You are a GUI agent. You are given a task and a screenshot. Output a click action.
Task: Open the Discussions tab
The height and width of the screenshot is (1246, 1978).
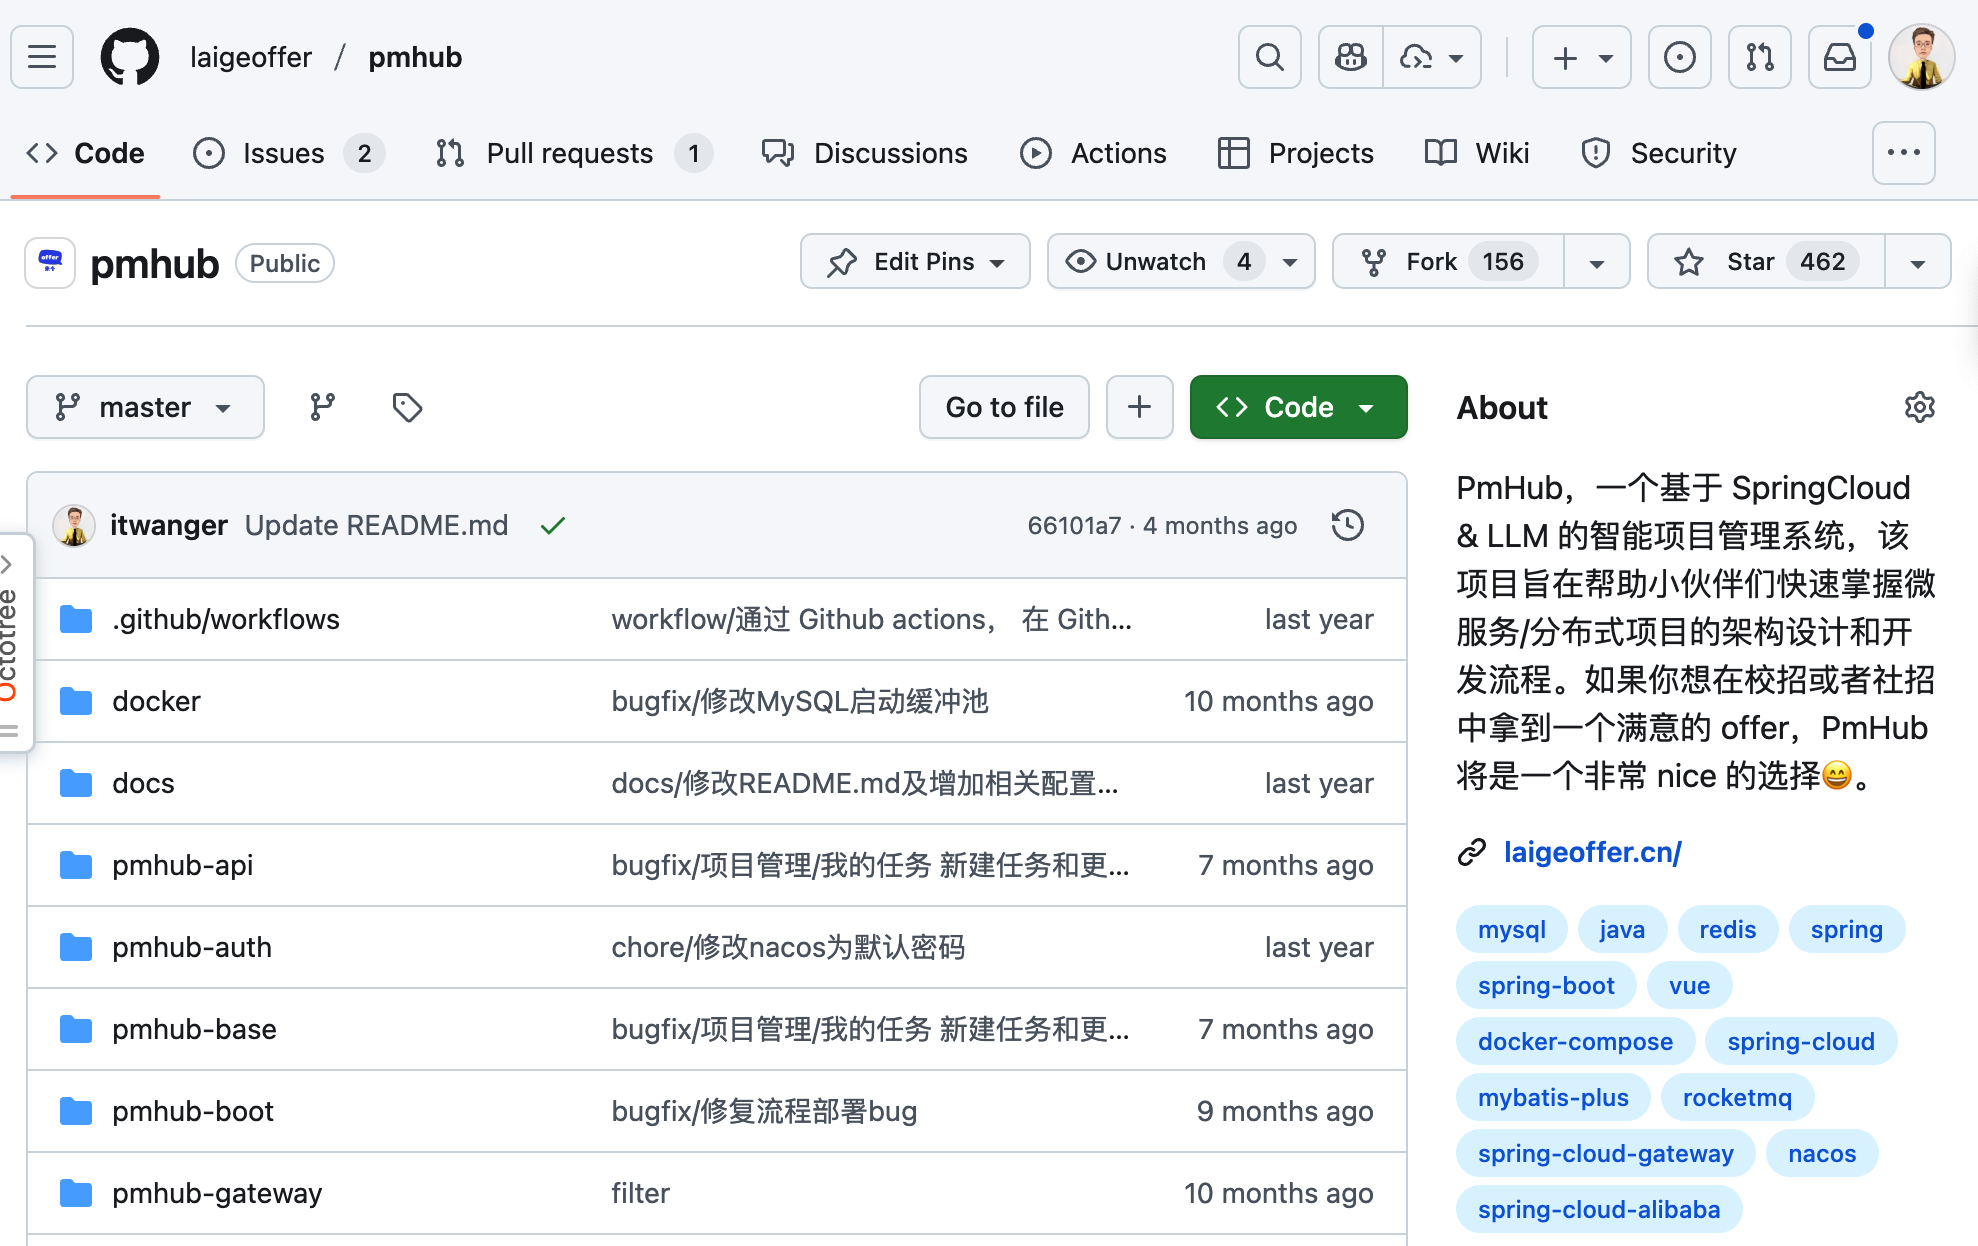point(890,153)
